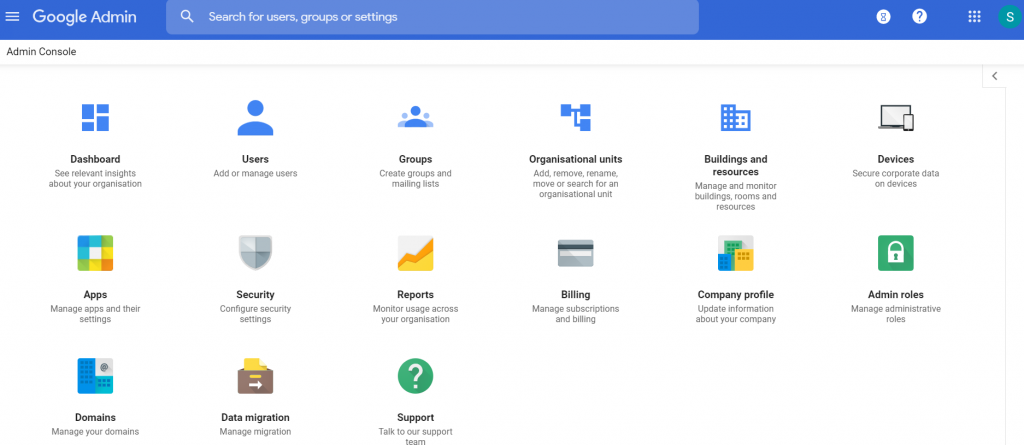Screen dimensions: 1024x445
Task: Open the Apps colorful grid icon
Action: [95, 253]
